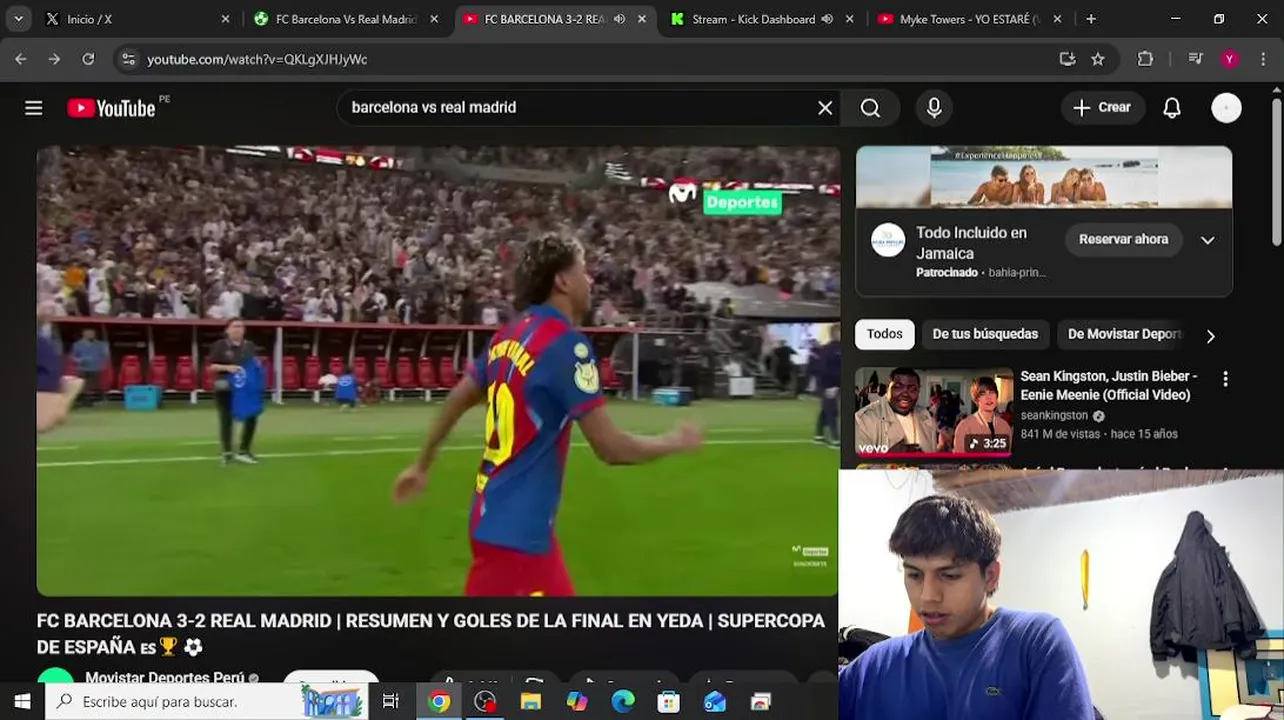Open the Mail app taskbar icon
The height and width of the screenshot is (720, 1284).
point(715,702)
